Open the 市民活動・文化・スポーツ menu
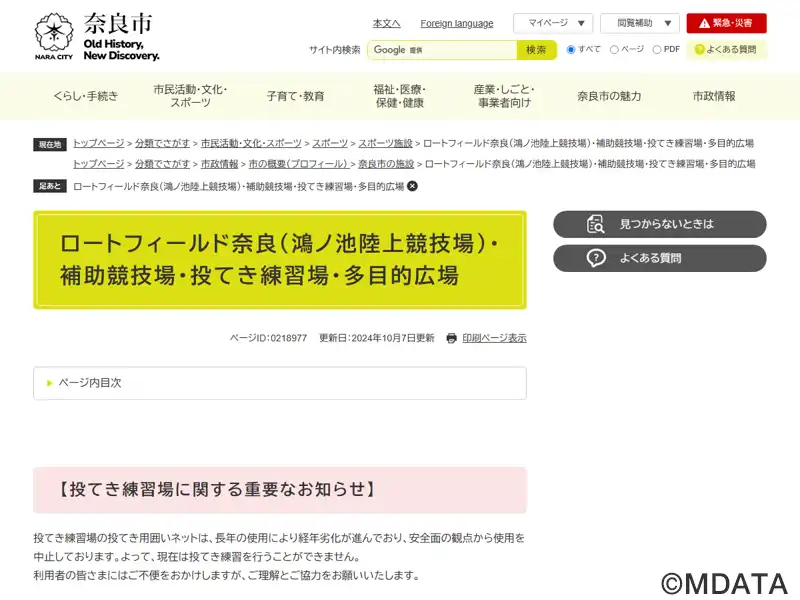 190,96
